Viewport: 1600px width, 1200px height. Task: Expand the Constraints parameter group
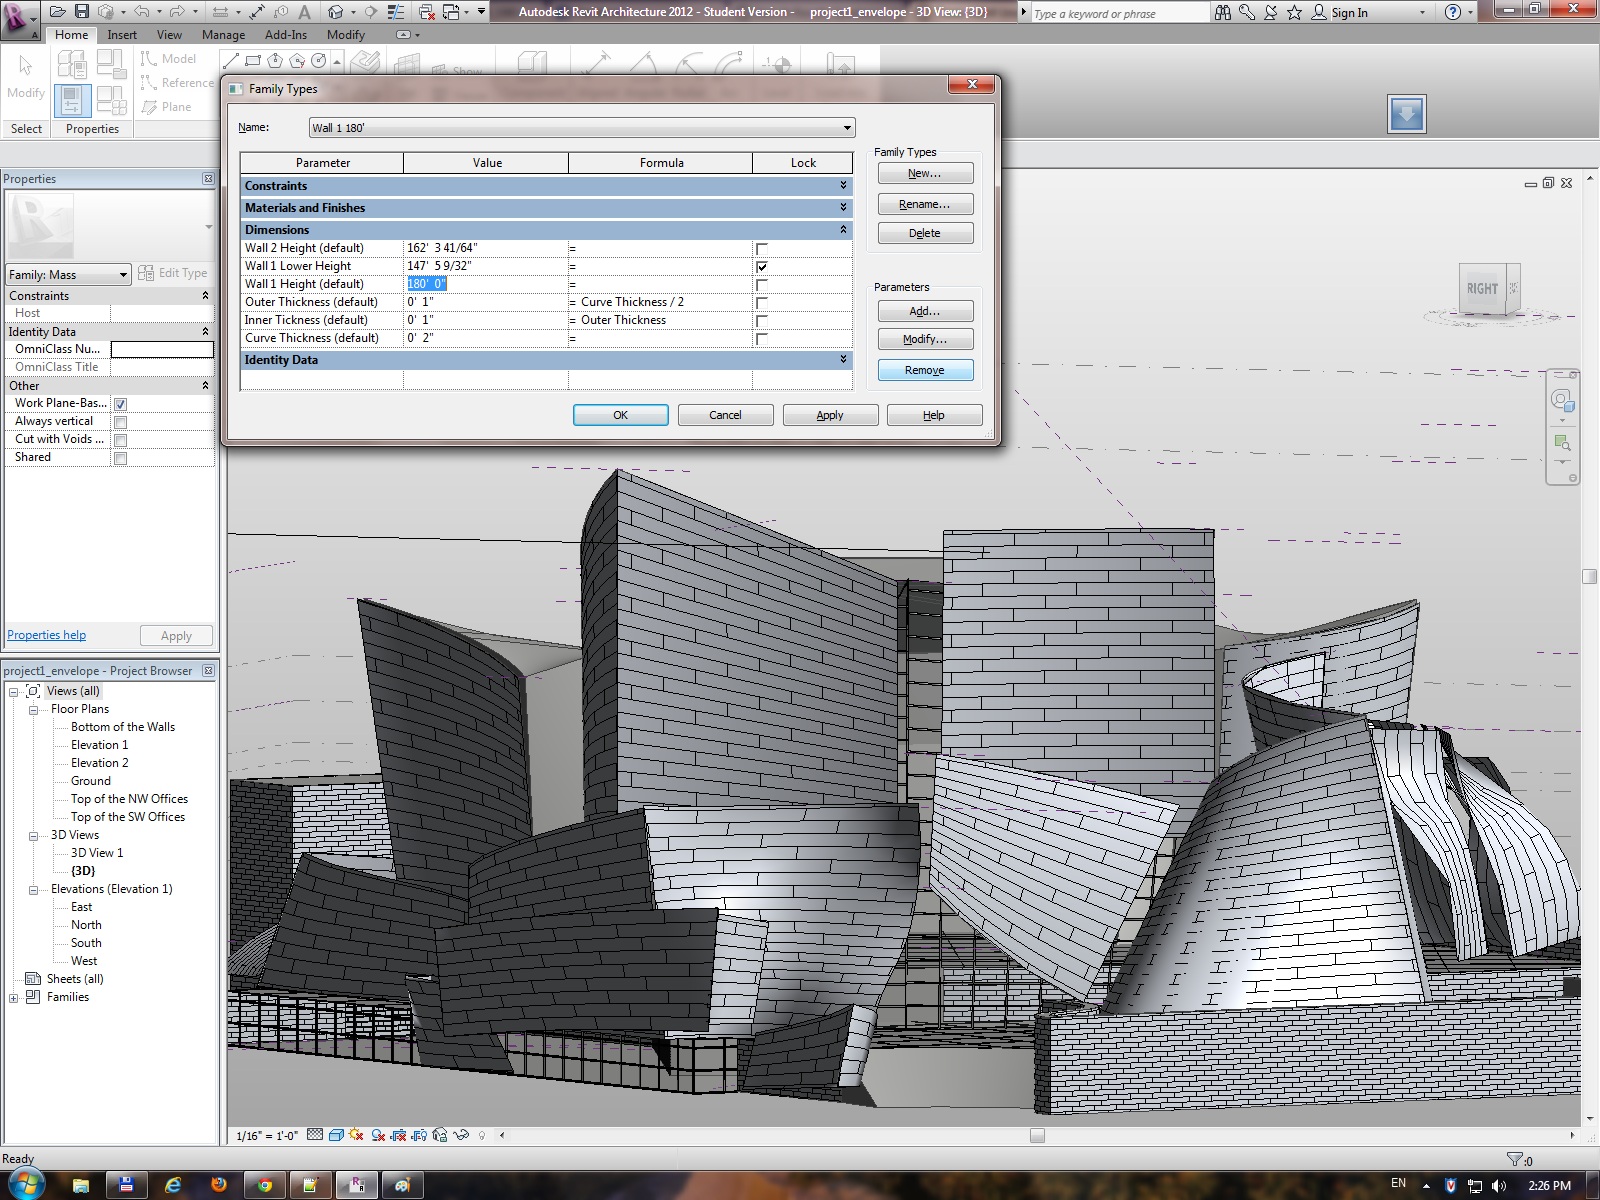[x=843, y=186]
